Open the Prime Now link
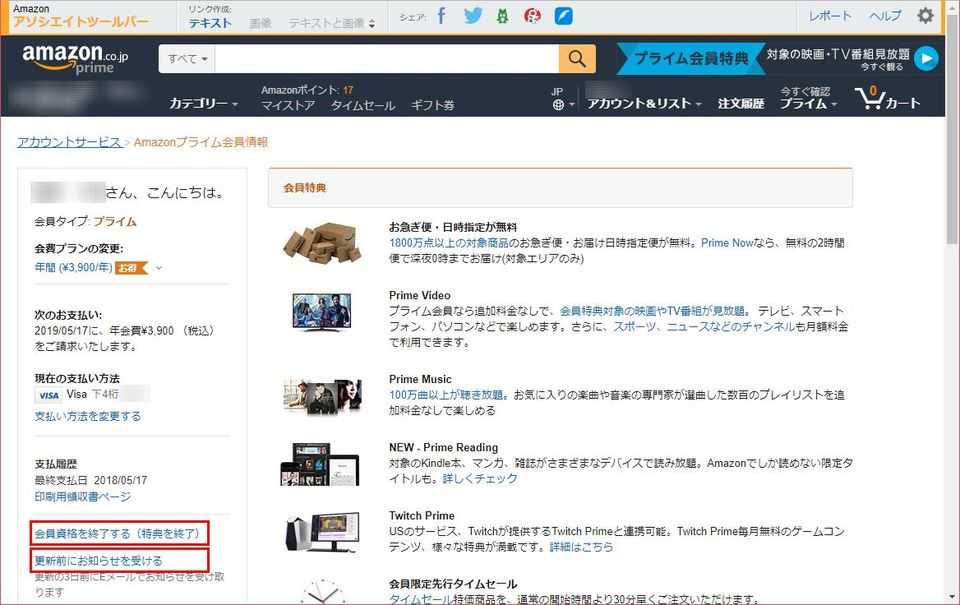The width and height of the screenshot is (960, 605). tap(727, 243)
